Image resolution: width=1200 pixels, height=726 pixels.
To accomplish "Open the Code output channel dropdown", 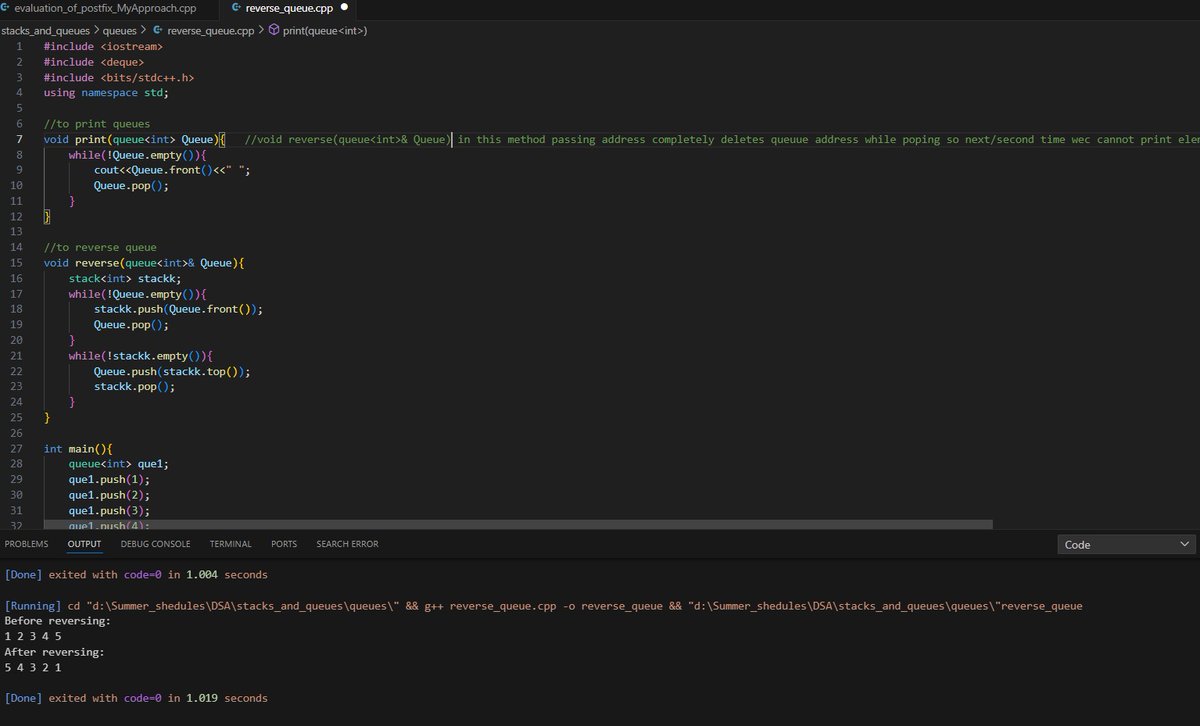I will [1127, 544].
